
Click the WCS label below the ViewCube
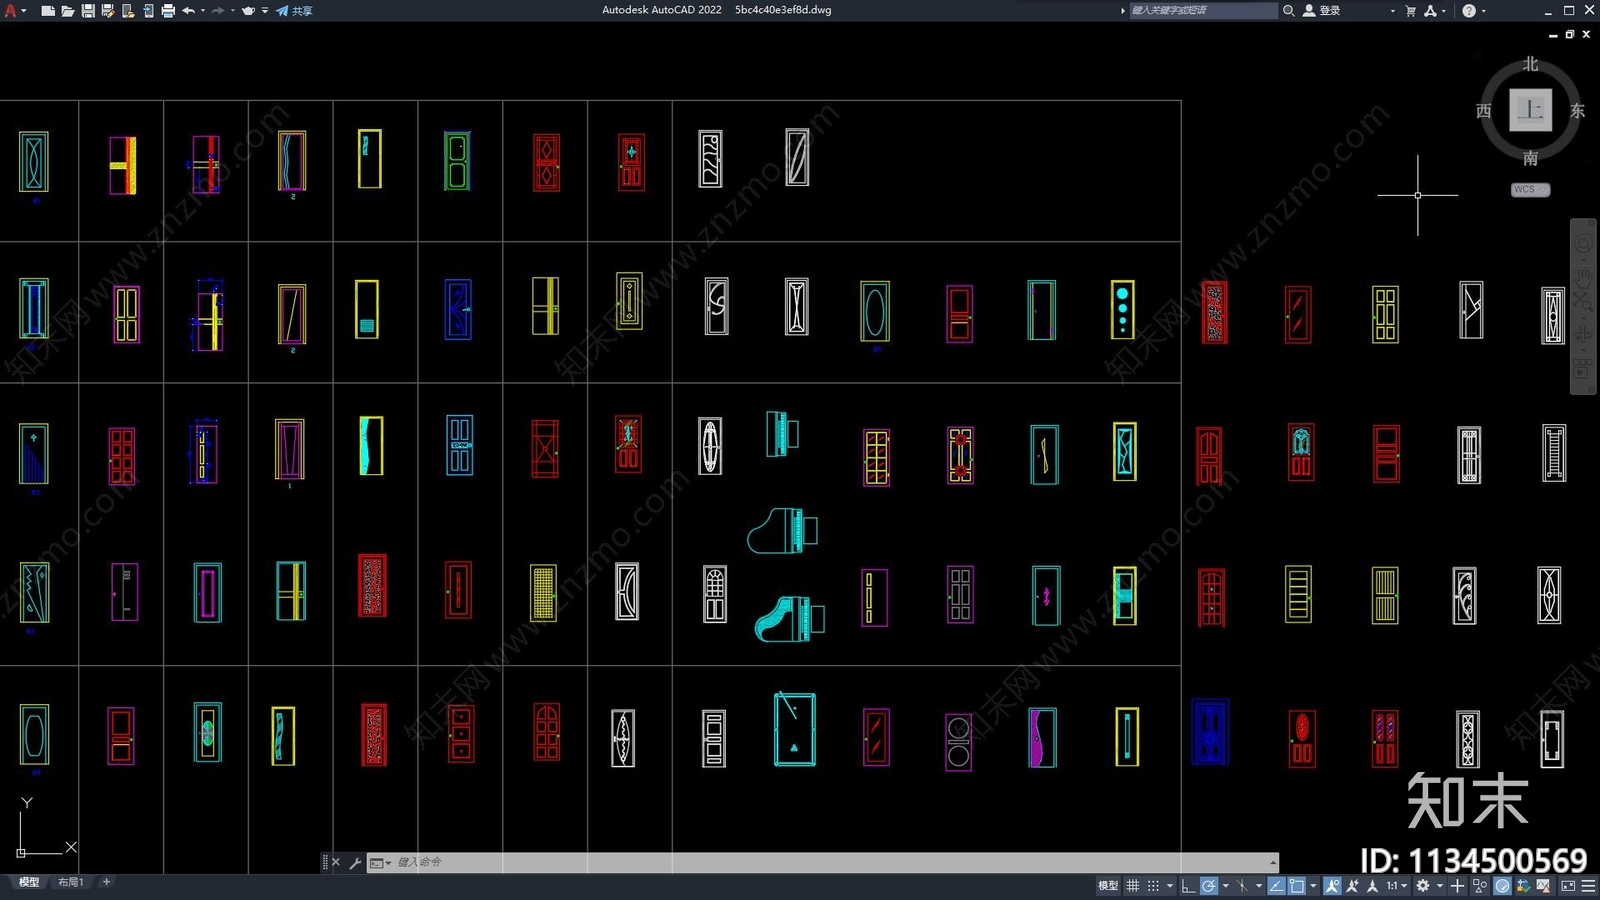pyautogui.click(x=1529, y=190)
